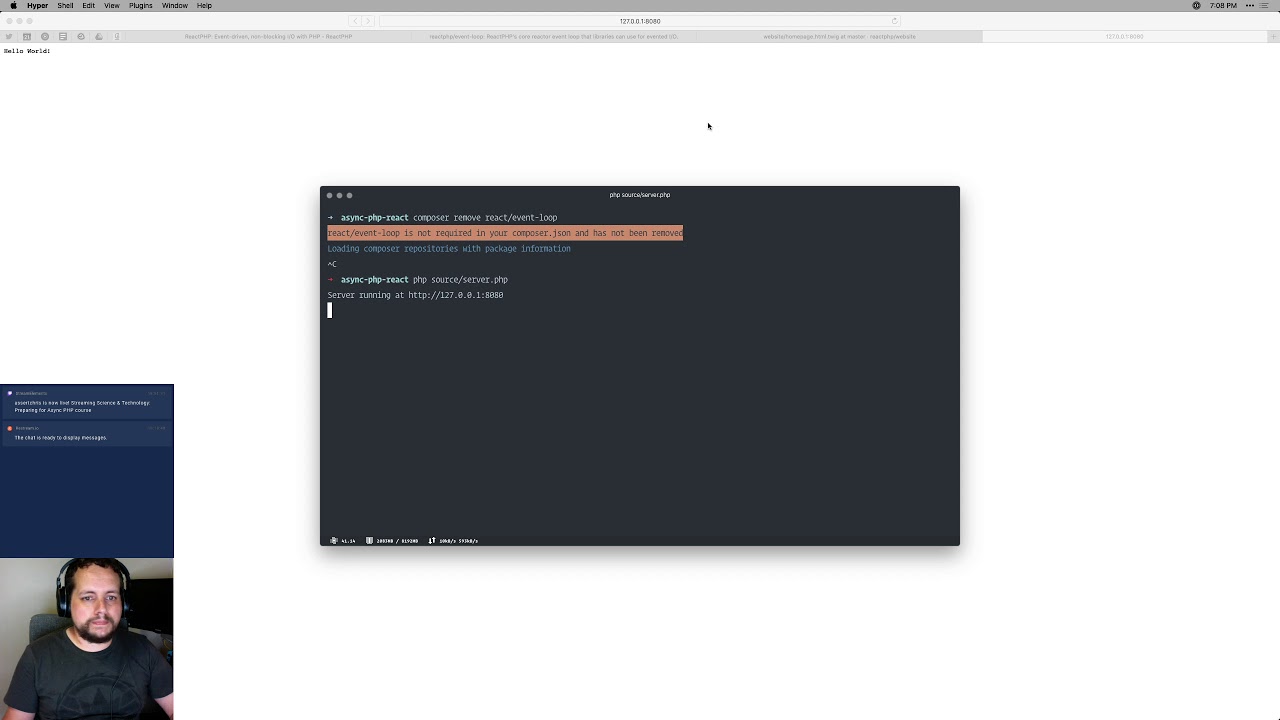Open the Help menu
The image size is (1280, 720).
coord(204,5)
